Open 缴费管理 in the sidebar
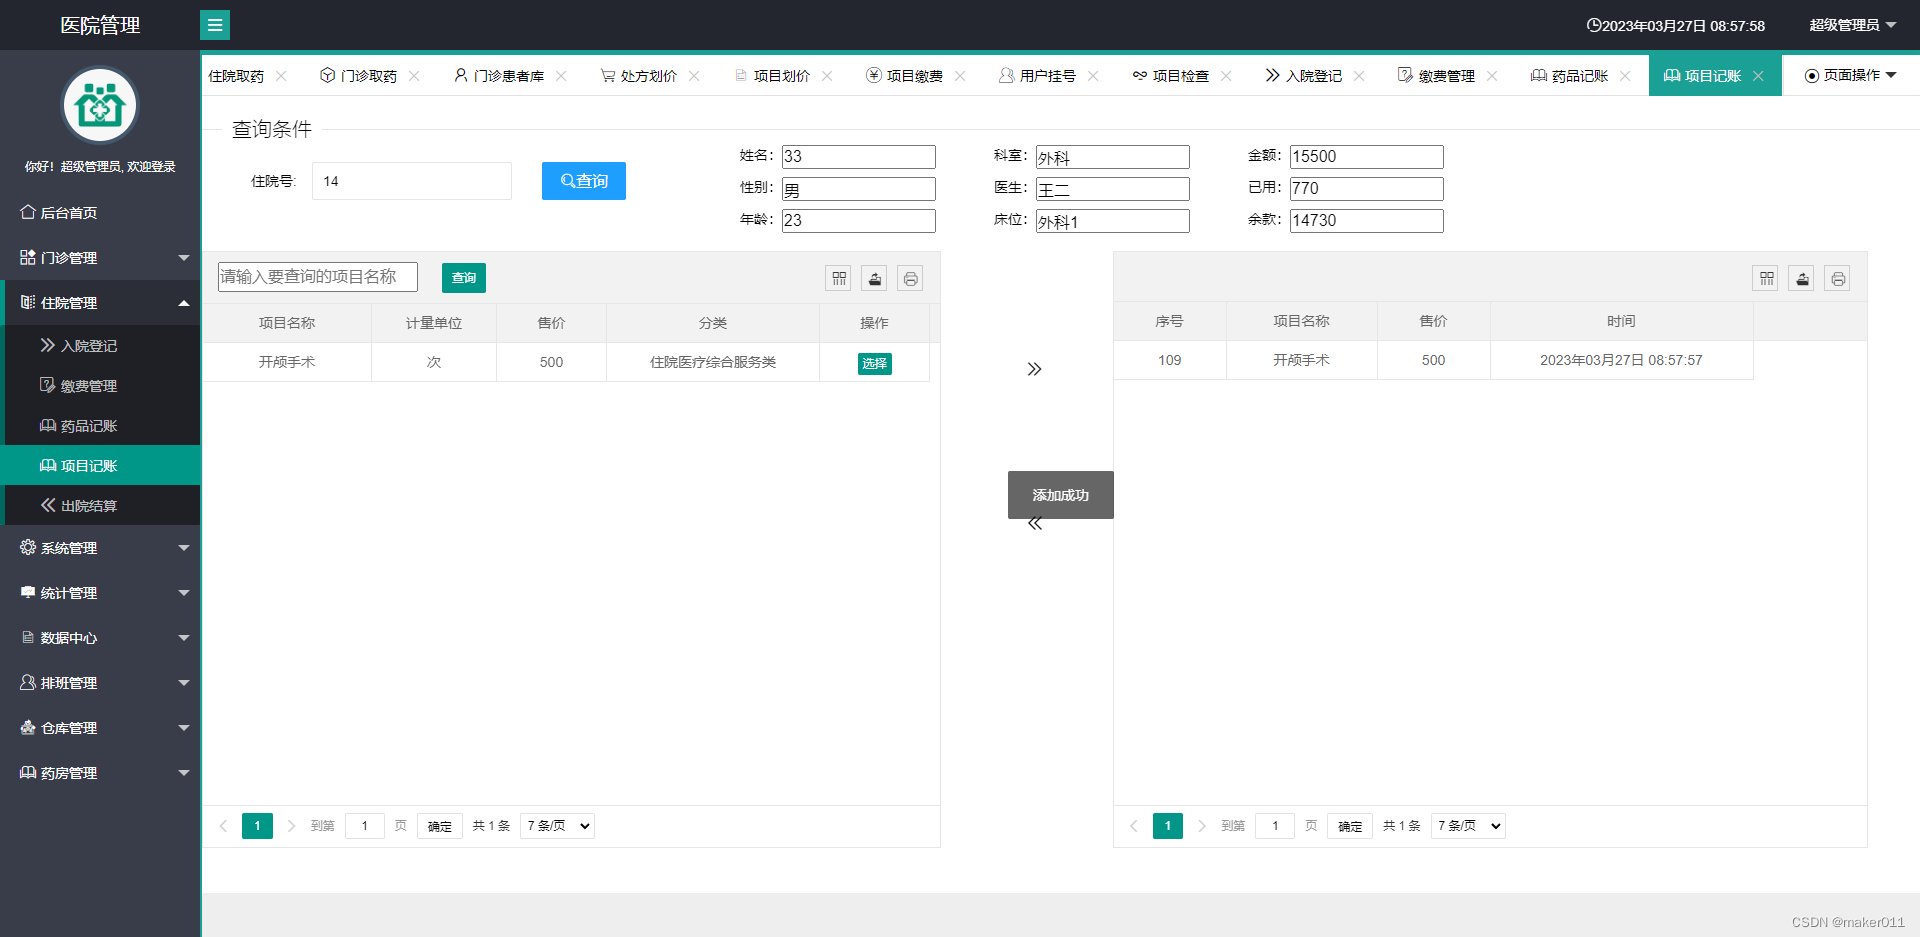The width and height of the screenshot is (1920, 937). click(x=102, y=386)
